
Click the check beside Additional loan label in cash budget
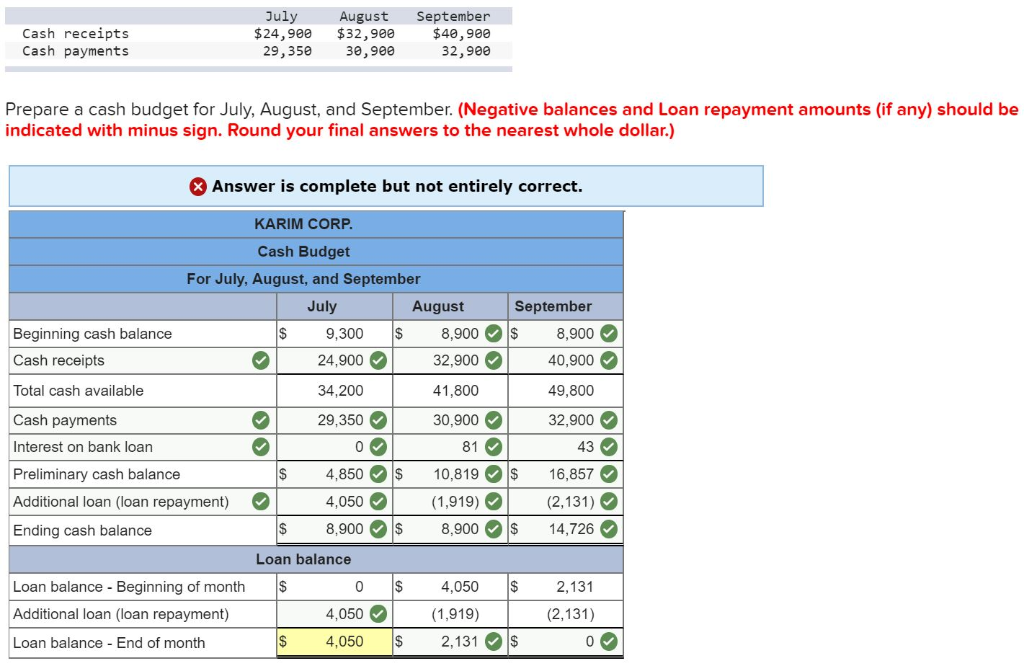(261, 501)
